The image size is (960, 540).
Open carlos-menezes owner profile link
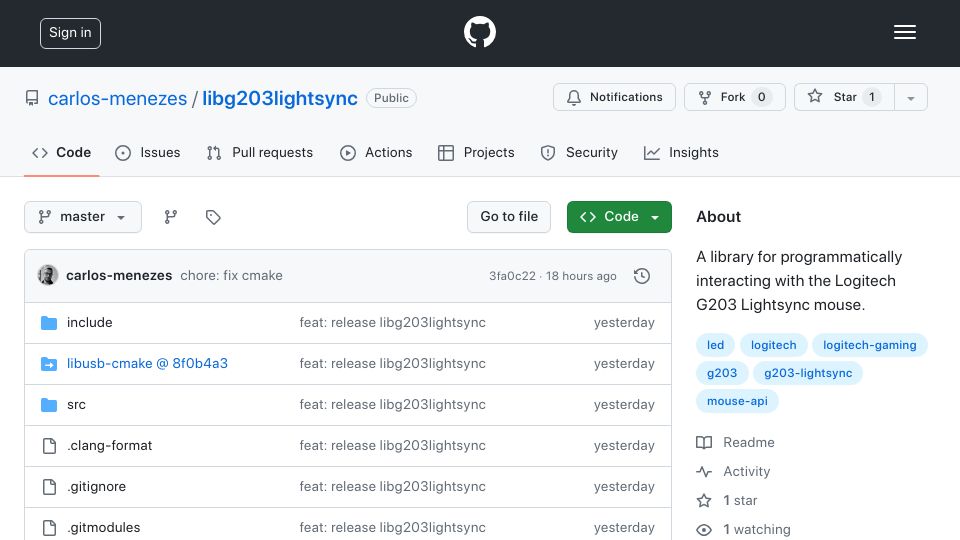tap(118, 99)
